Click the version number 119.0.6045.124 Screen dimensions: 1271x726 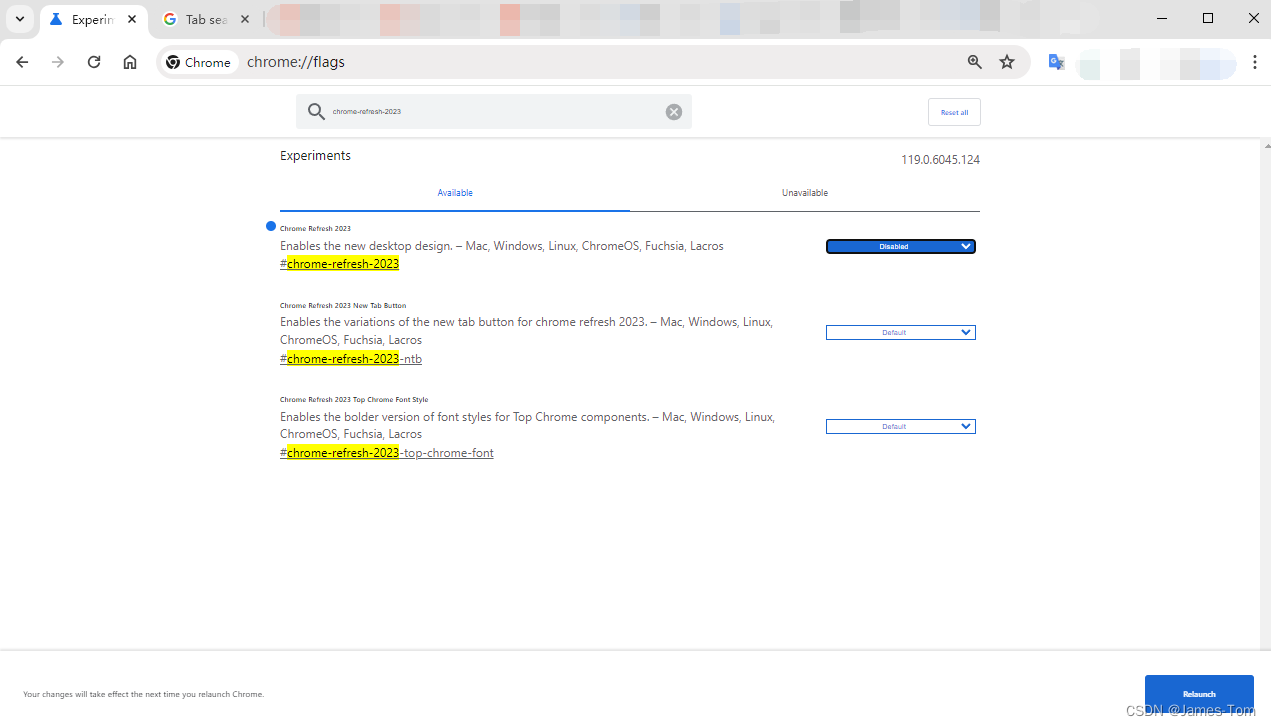pyautogui.click(x=940, y=160)
